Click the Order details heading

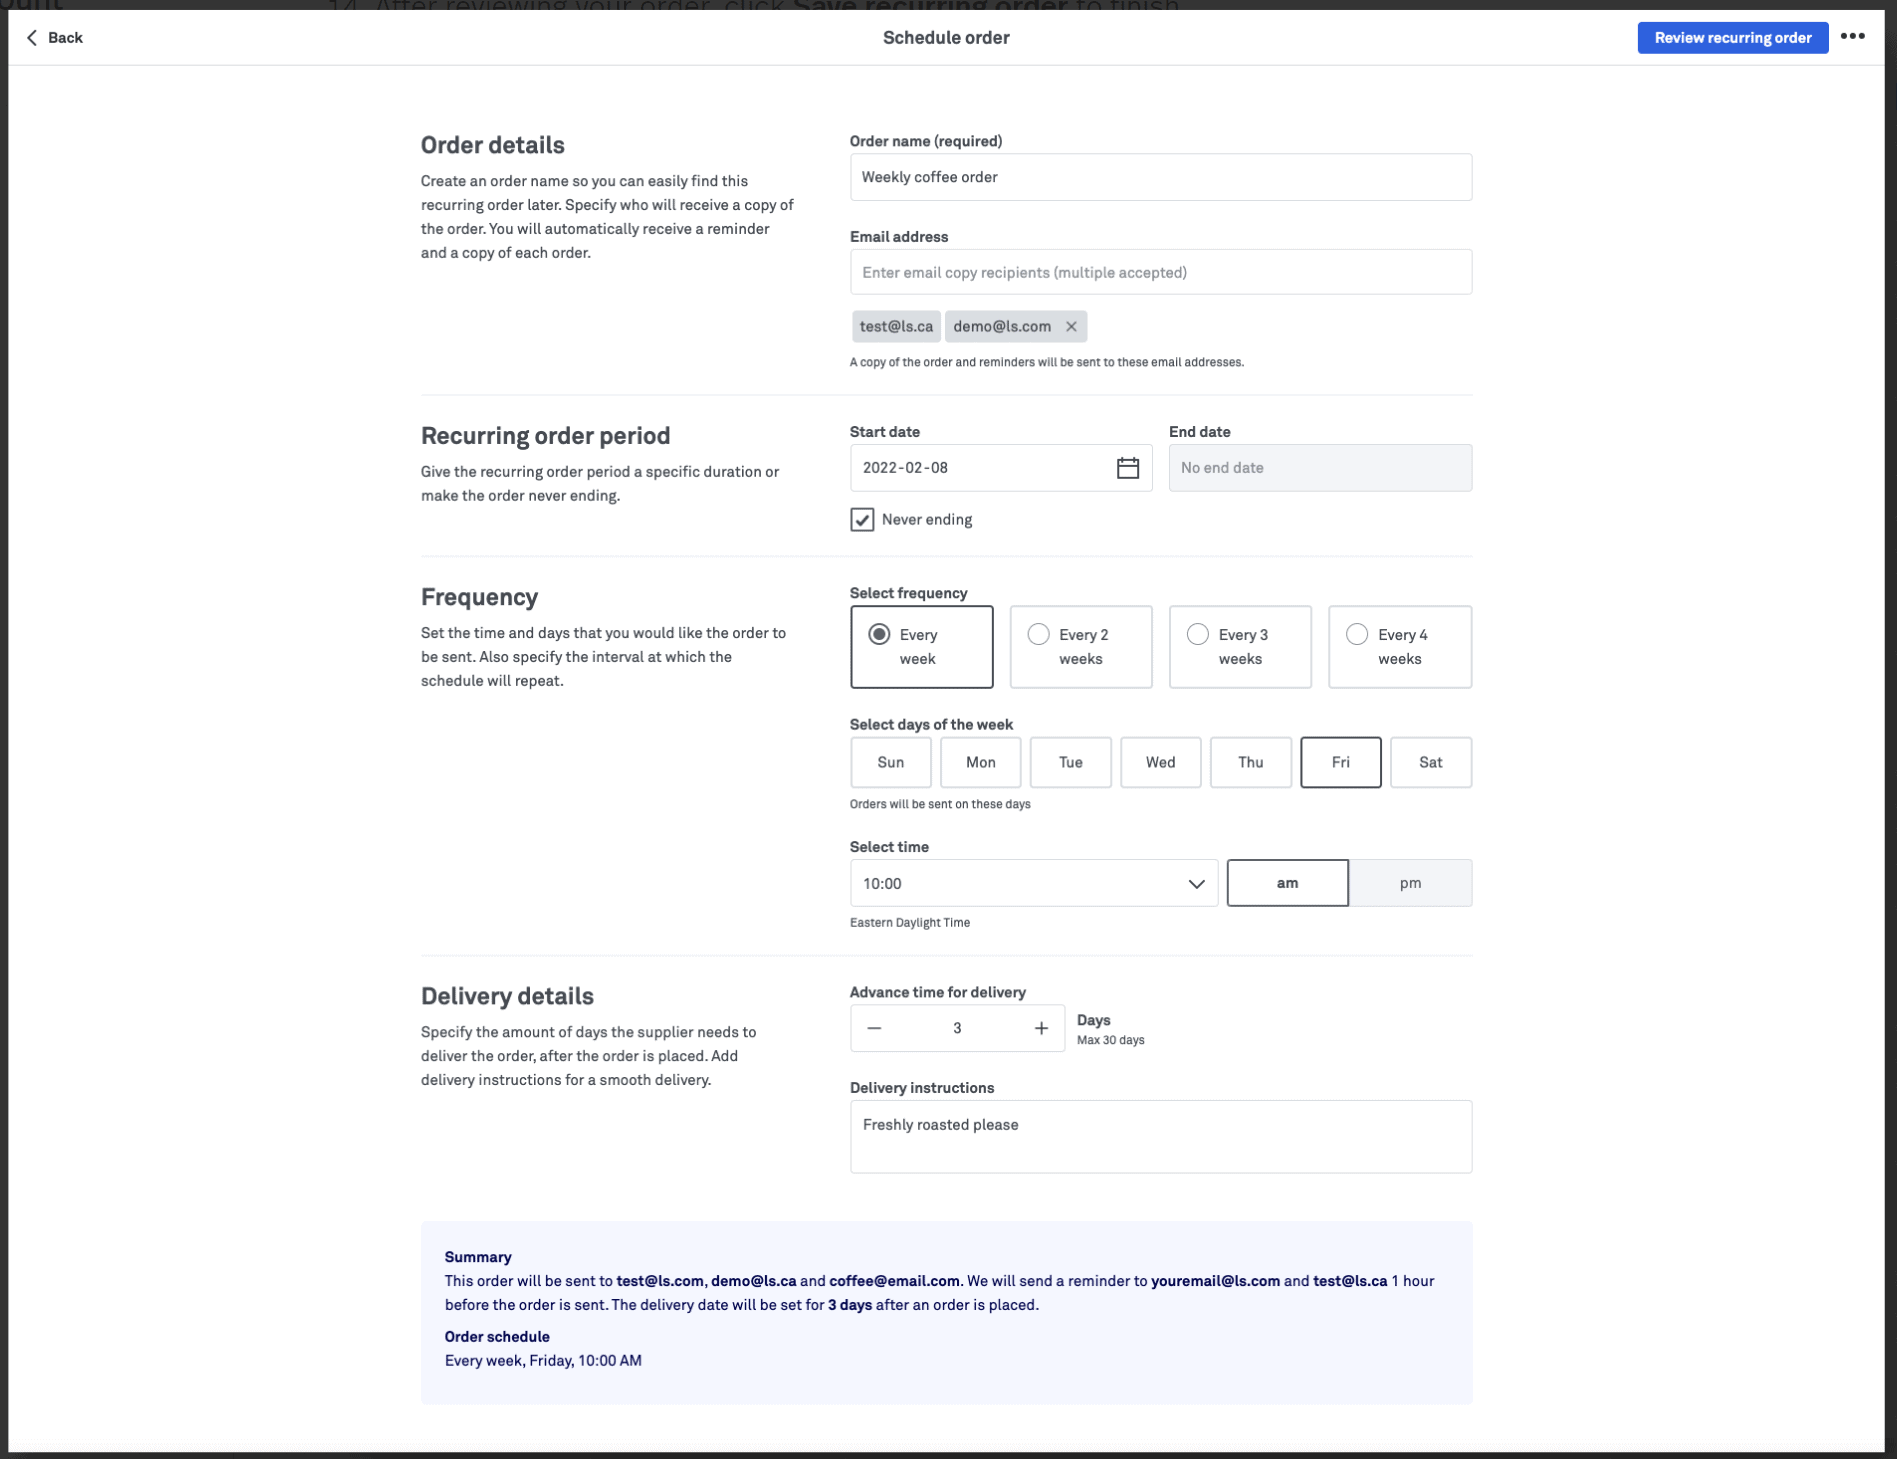[493, 146]
